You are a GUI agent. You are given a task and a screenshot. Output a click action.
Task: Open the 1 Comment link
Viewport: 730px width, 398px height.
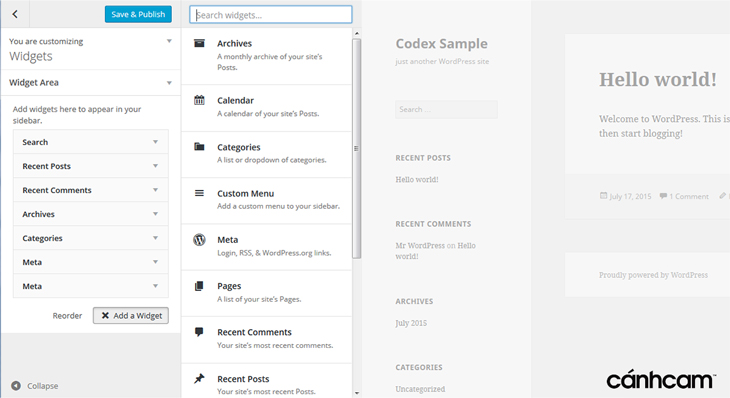(689, 196)
